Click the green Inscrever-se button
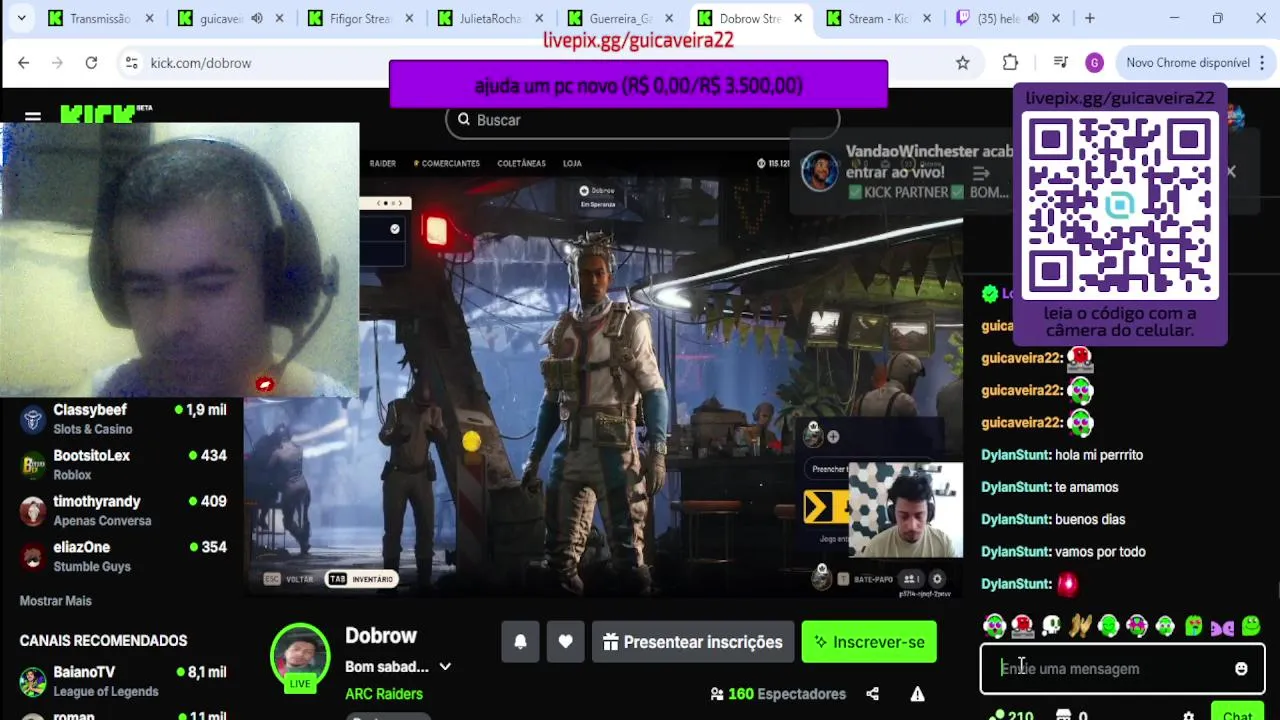 [x=869, y=642]
